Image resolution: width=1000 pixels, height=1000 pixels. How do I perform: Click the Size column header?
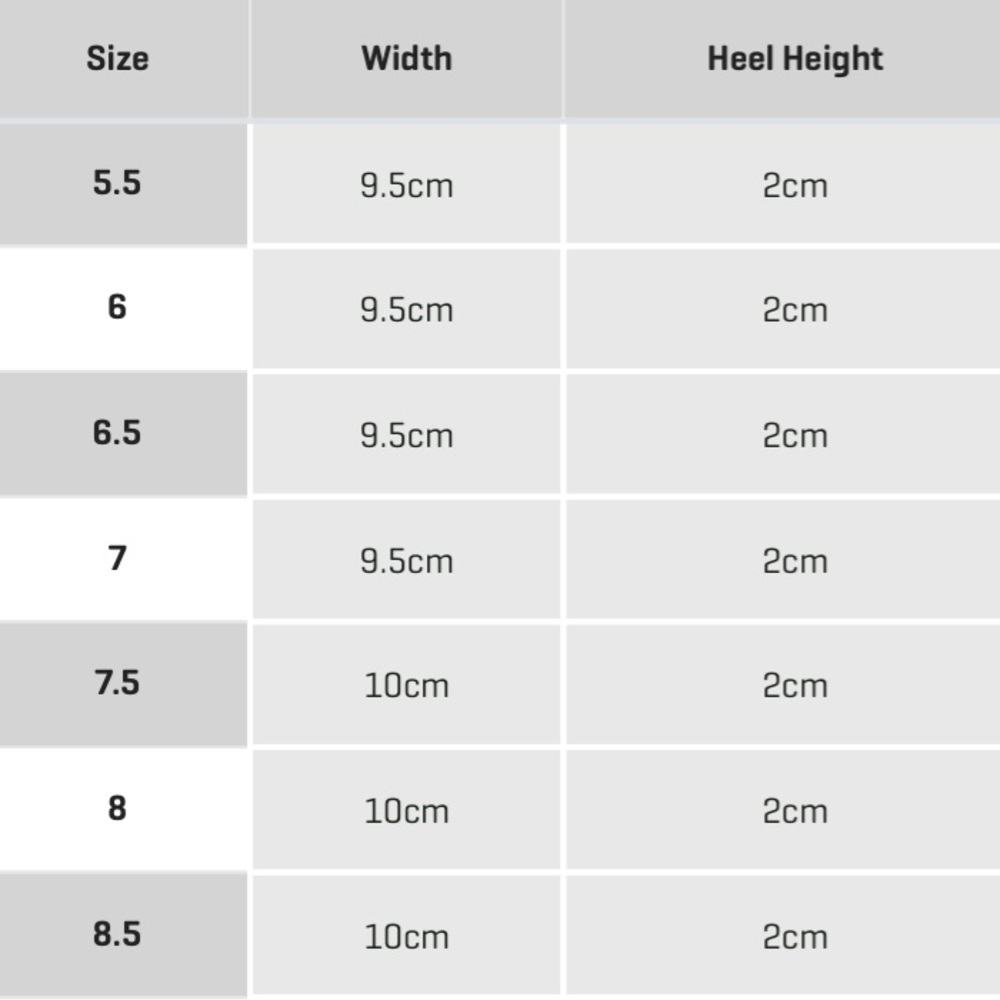tap(117, 59)
